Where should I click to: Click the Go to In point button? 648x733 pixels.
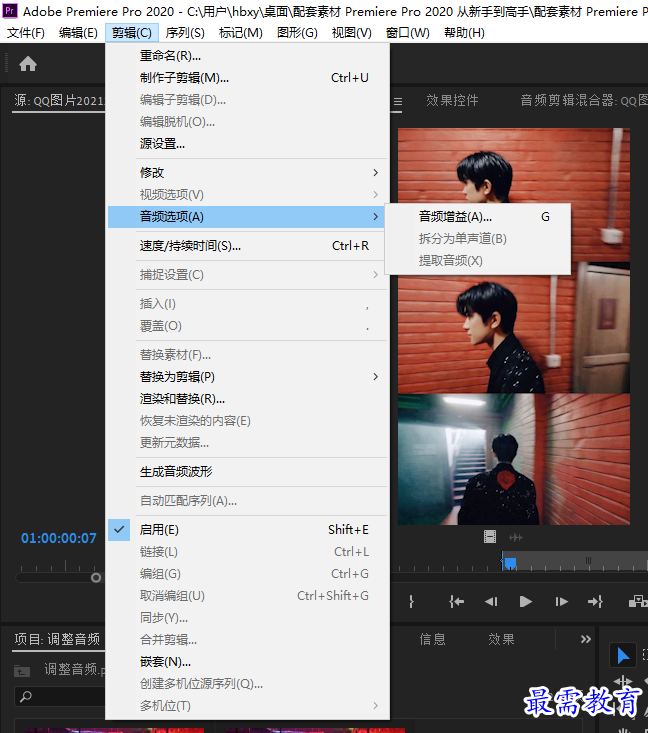point(456,601)
